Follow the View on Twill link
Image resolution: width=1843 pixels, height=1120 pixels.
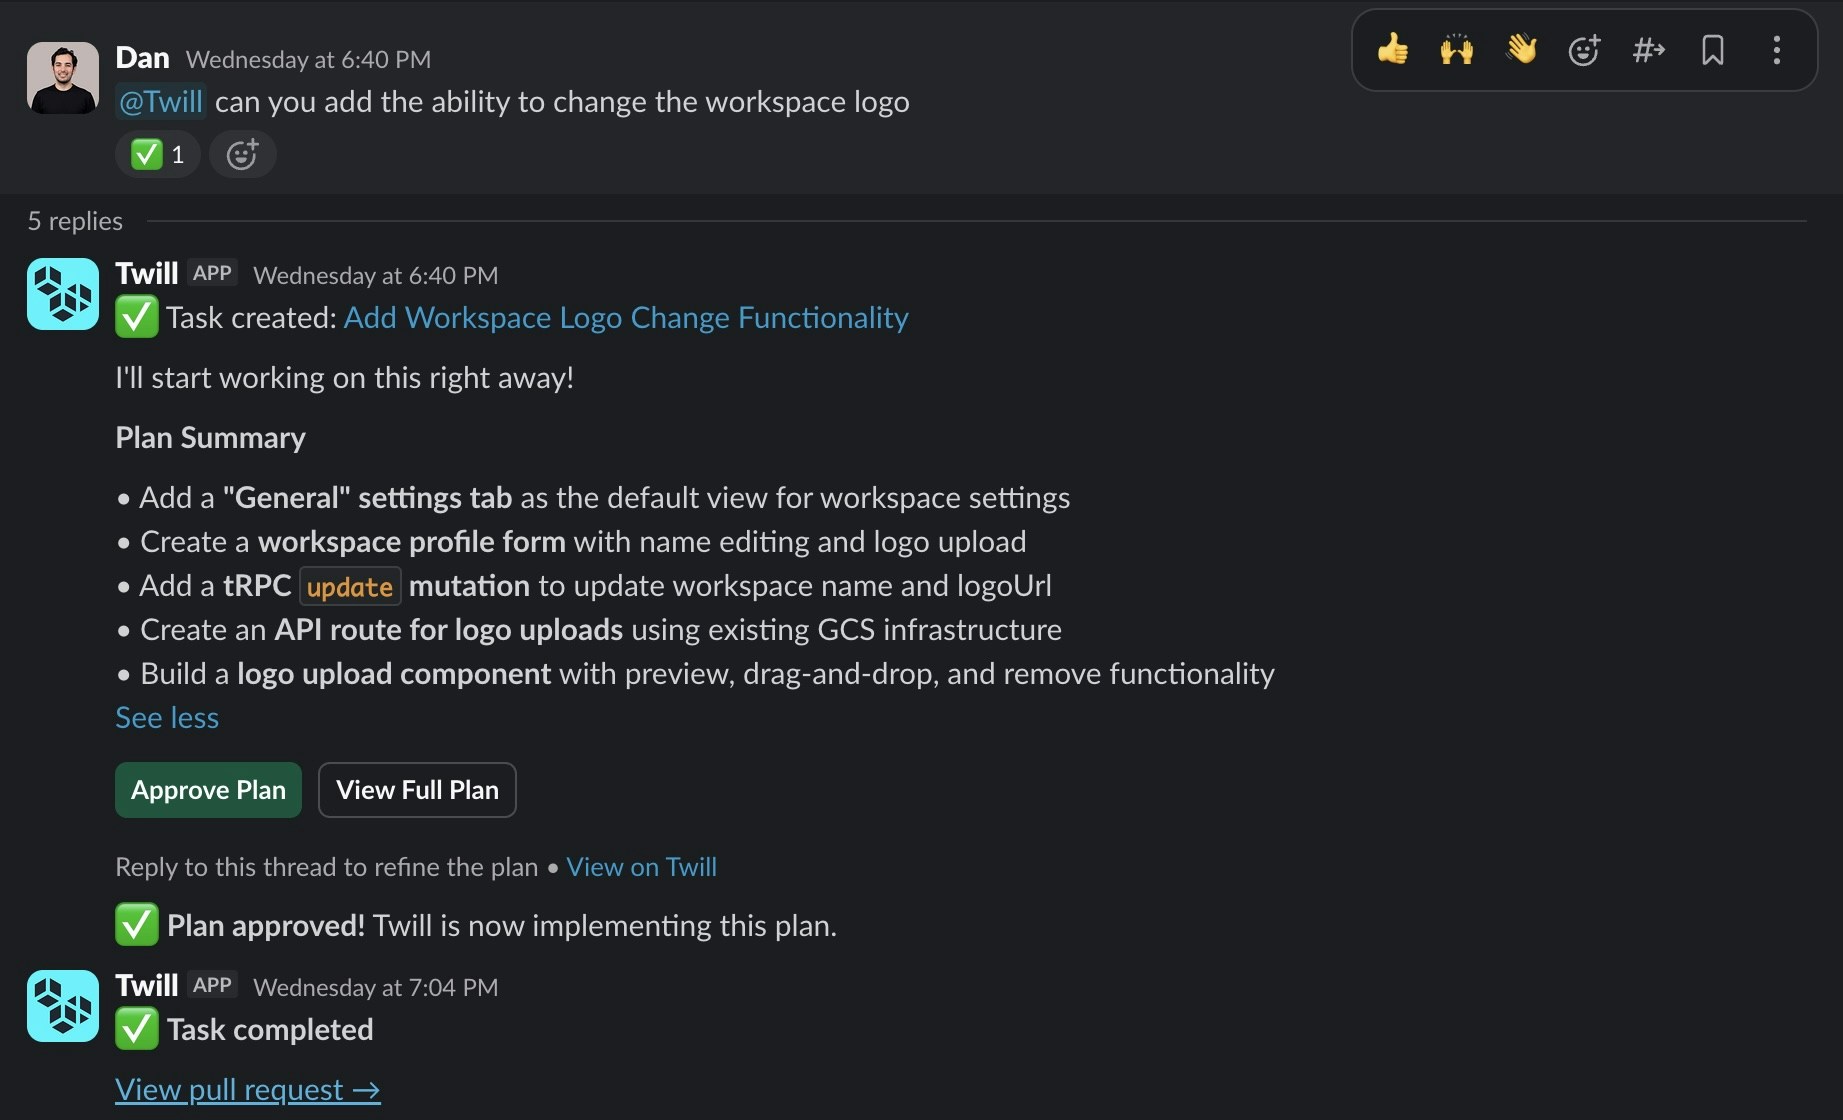coord(641,867)
